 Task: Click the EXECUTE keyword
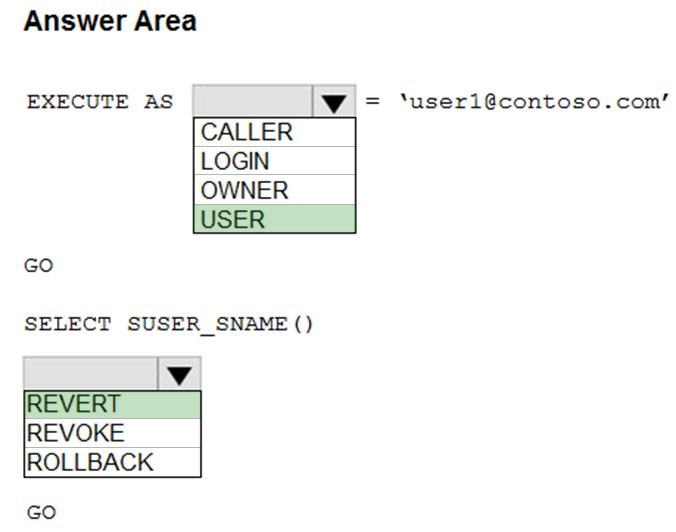tap(78, 102)
